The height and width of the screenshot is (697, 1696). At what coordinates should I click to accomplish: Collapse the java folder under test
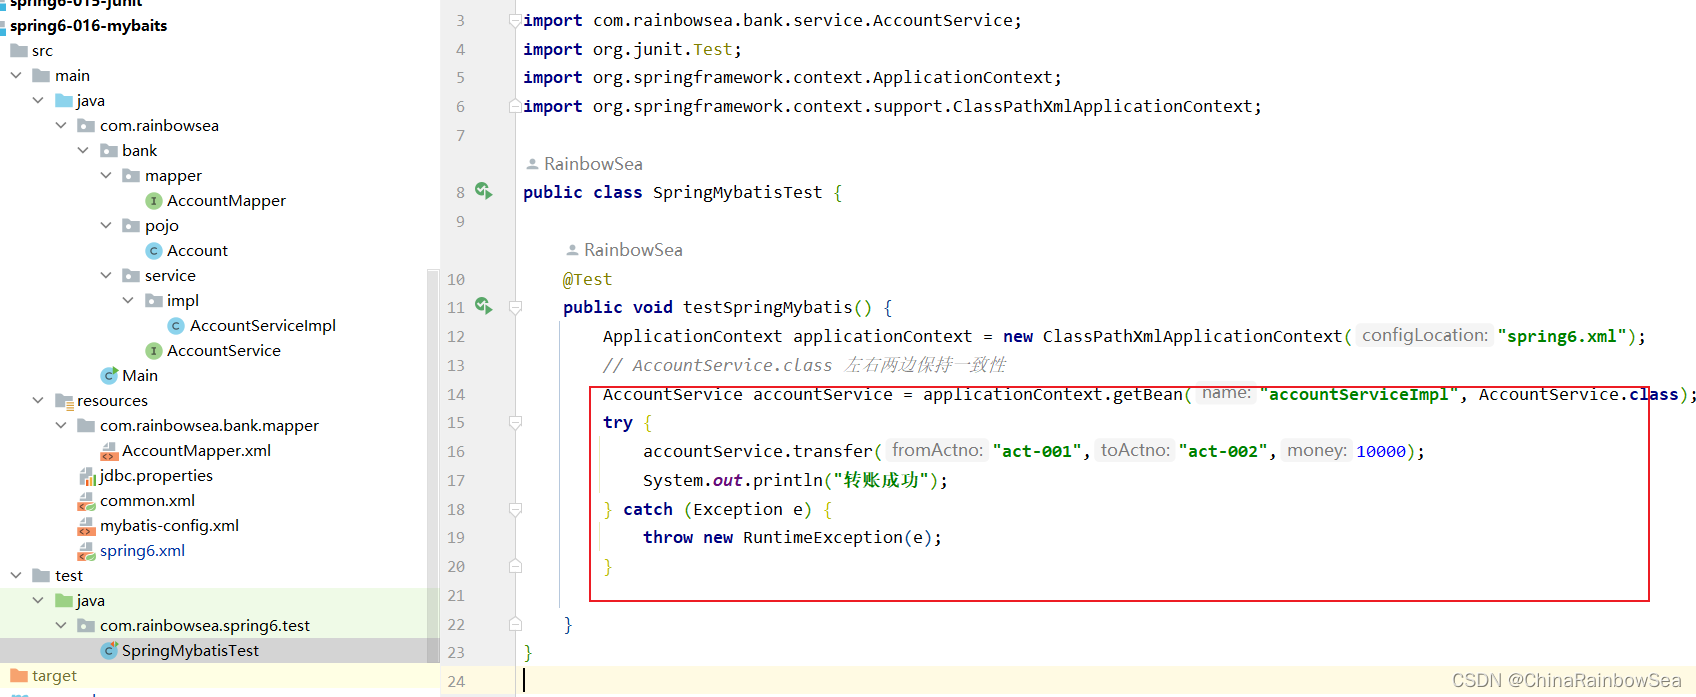pyautogui.click(x=38, y=600)
